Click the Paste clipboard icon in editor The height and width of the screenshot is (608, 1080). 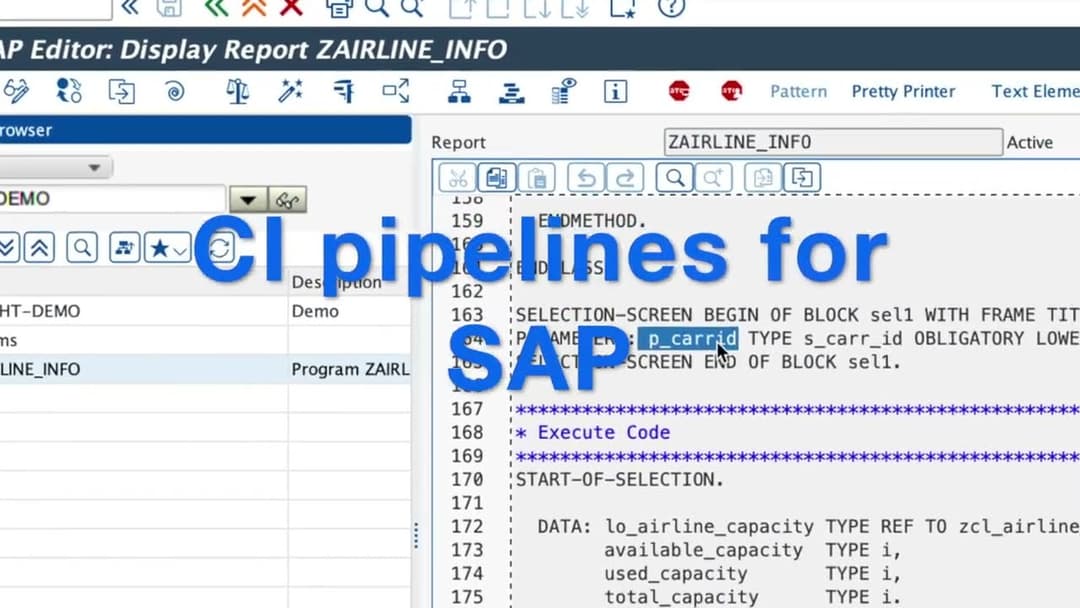point(537,178)
